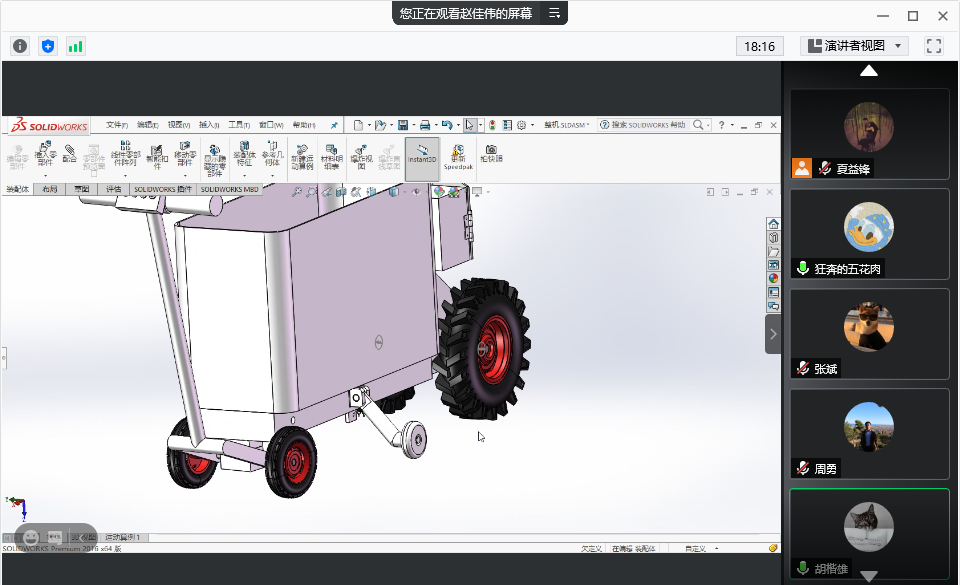The height and width of the screenshot is (585, 960).
Task: Click the blue security shield icon
Action: (x=48, y=46)
